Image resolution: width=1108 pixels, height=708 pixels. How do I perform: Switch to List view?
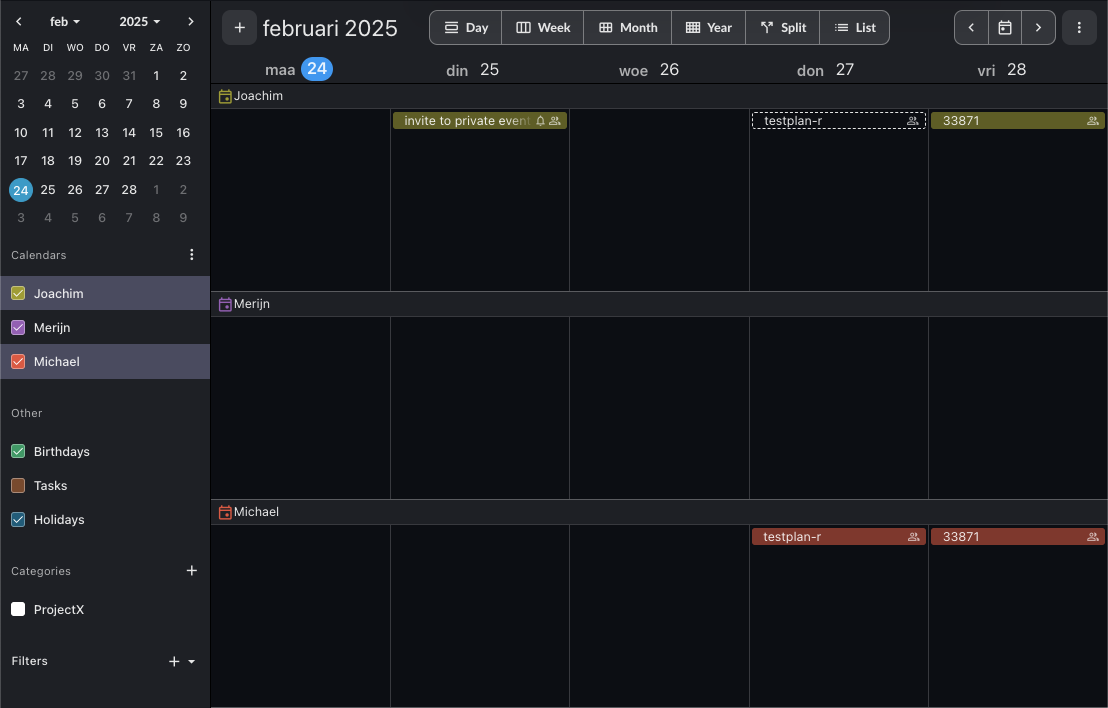[855, 28]
